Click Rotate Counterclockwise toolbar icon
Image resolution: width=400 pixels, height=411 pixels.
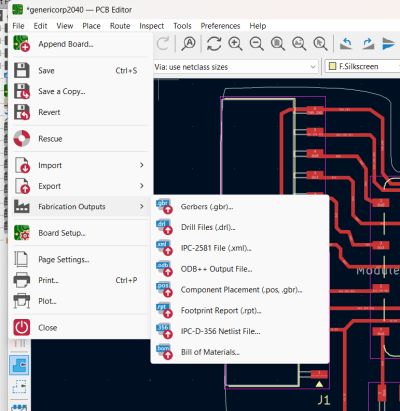pyautogui.click(x=346, y=44)
